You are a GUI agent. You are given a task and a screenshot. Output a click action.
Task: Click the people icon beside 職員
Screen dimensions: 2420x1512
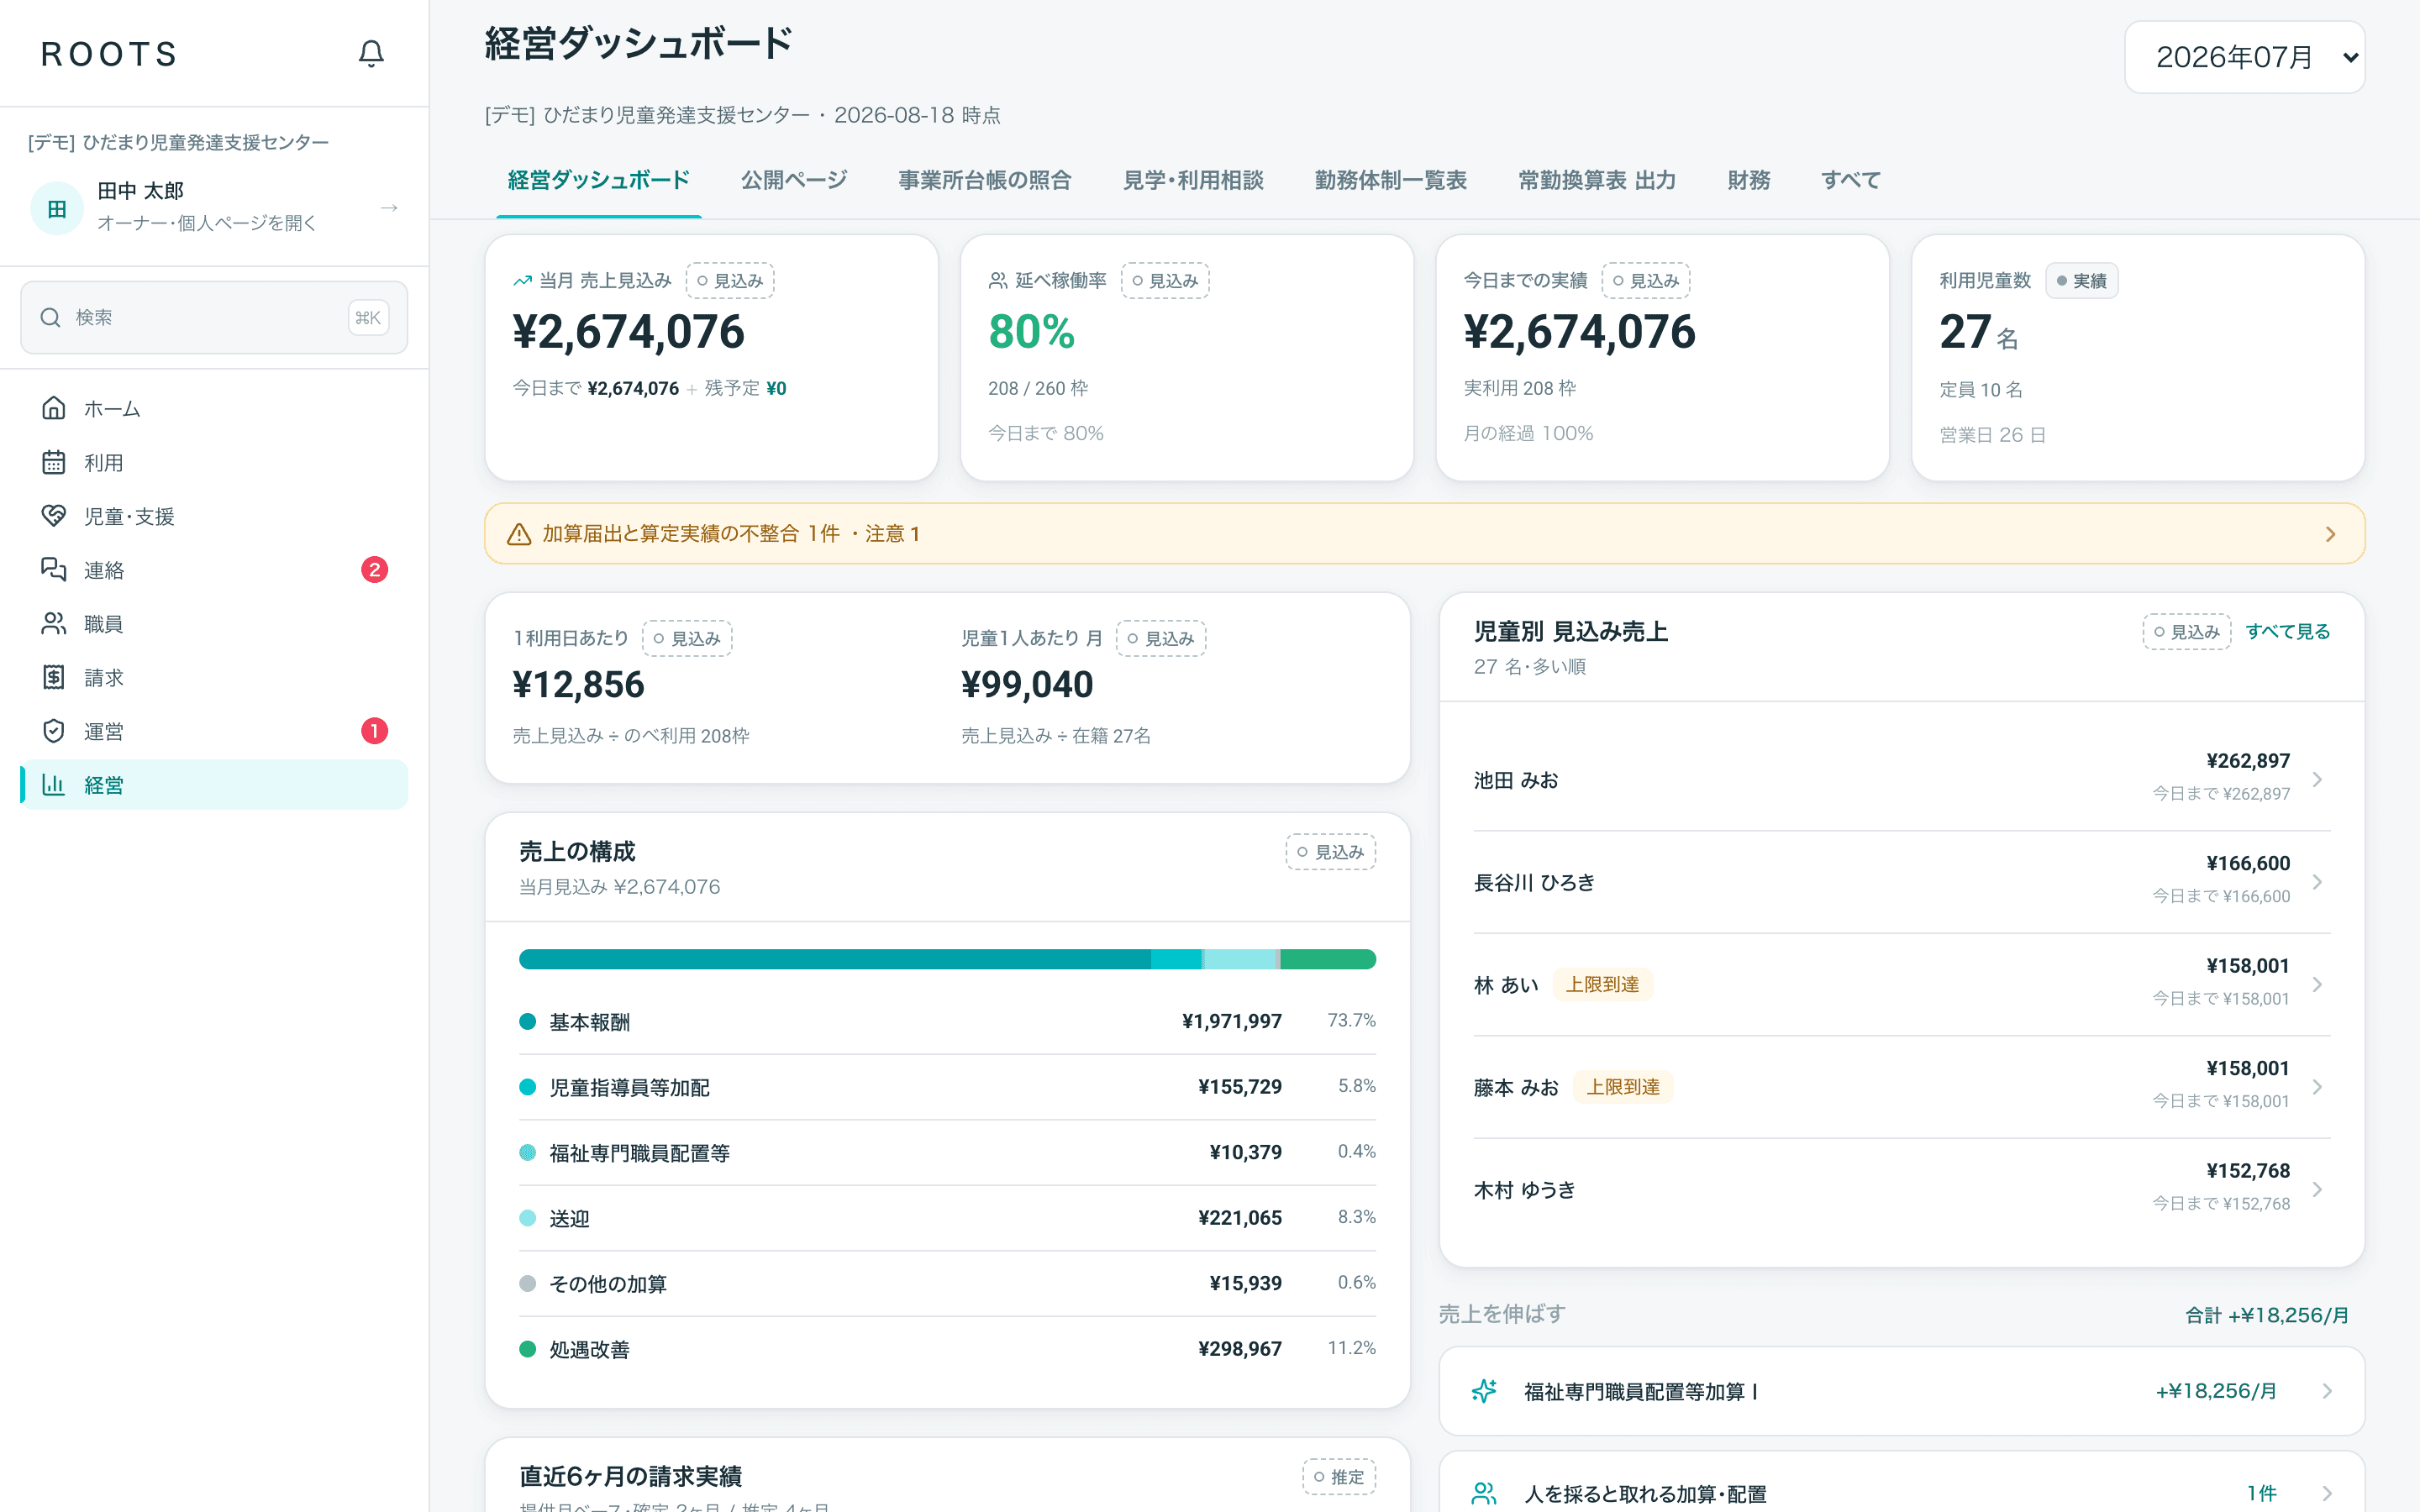coord(54,623)
